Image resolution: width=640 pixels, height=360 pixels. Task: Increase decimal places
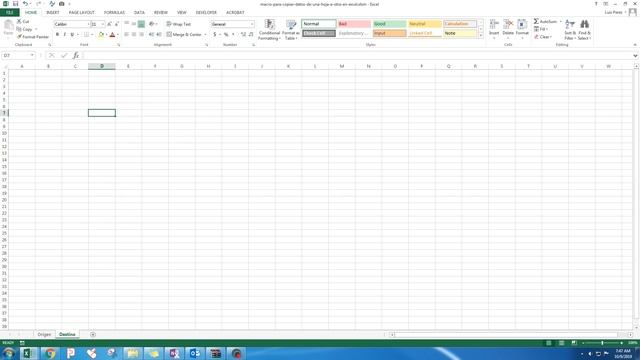pos(243,35)
